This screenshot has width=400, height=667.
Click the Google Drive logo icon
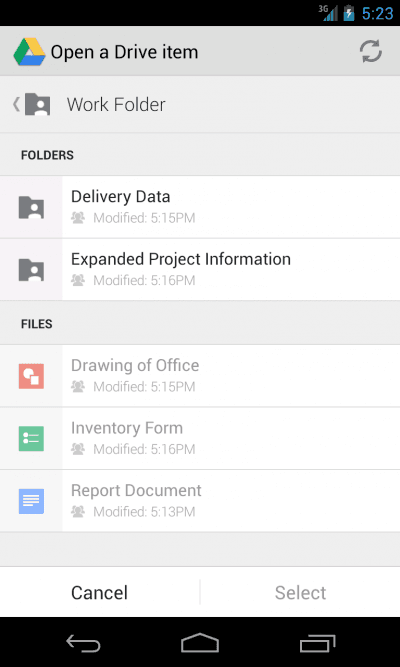29,52
